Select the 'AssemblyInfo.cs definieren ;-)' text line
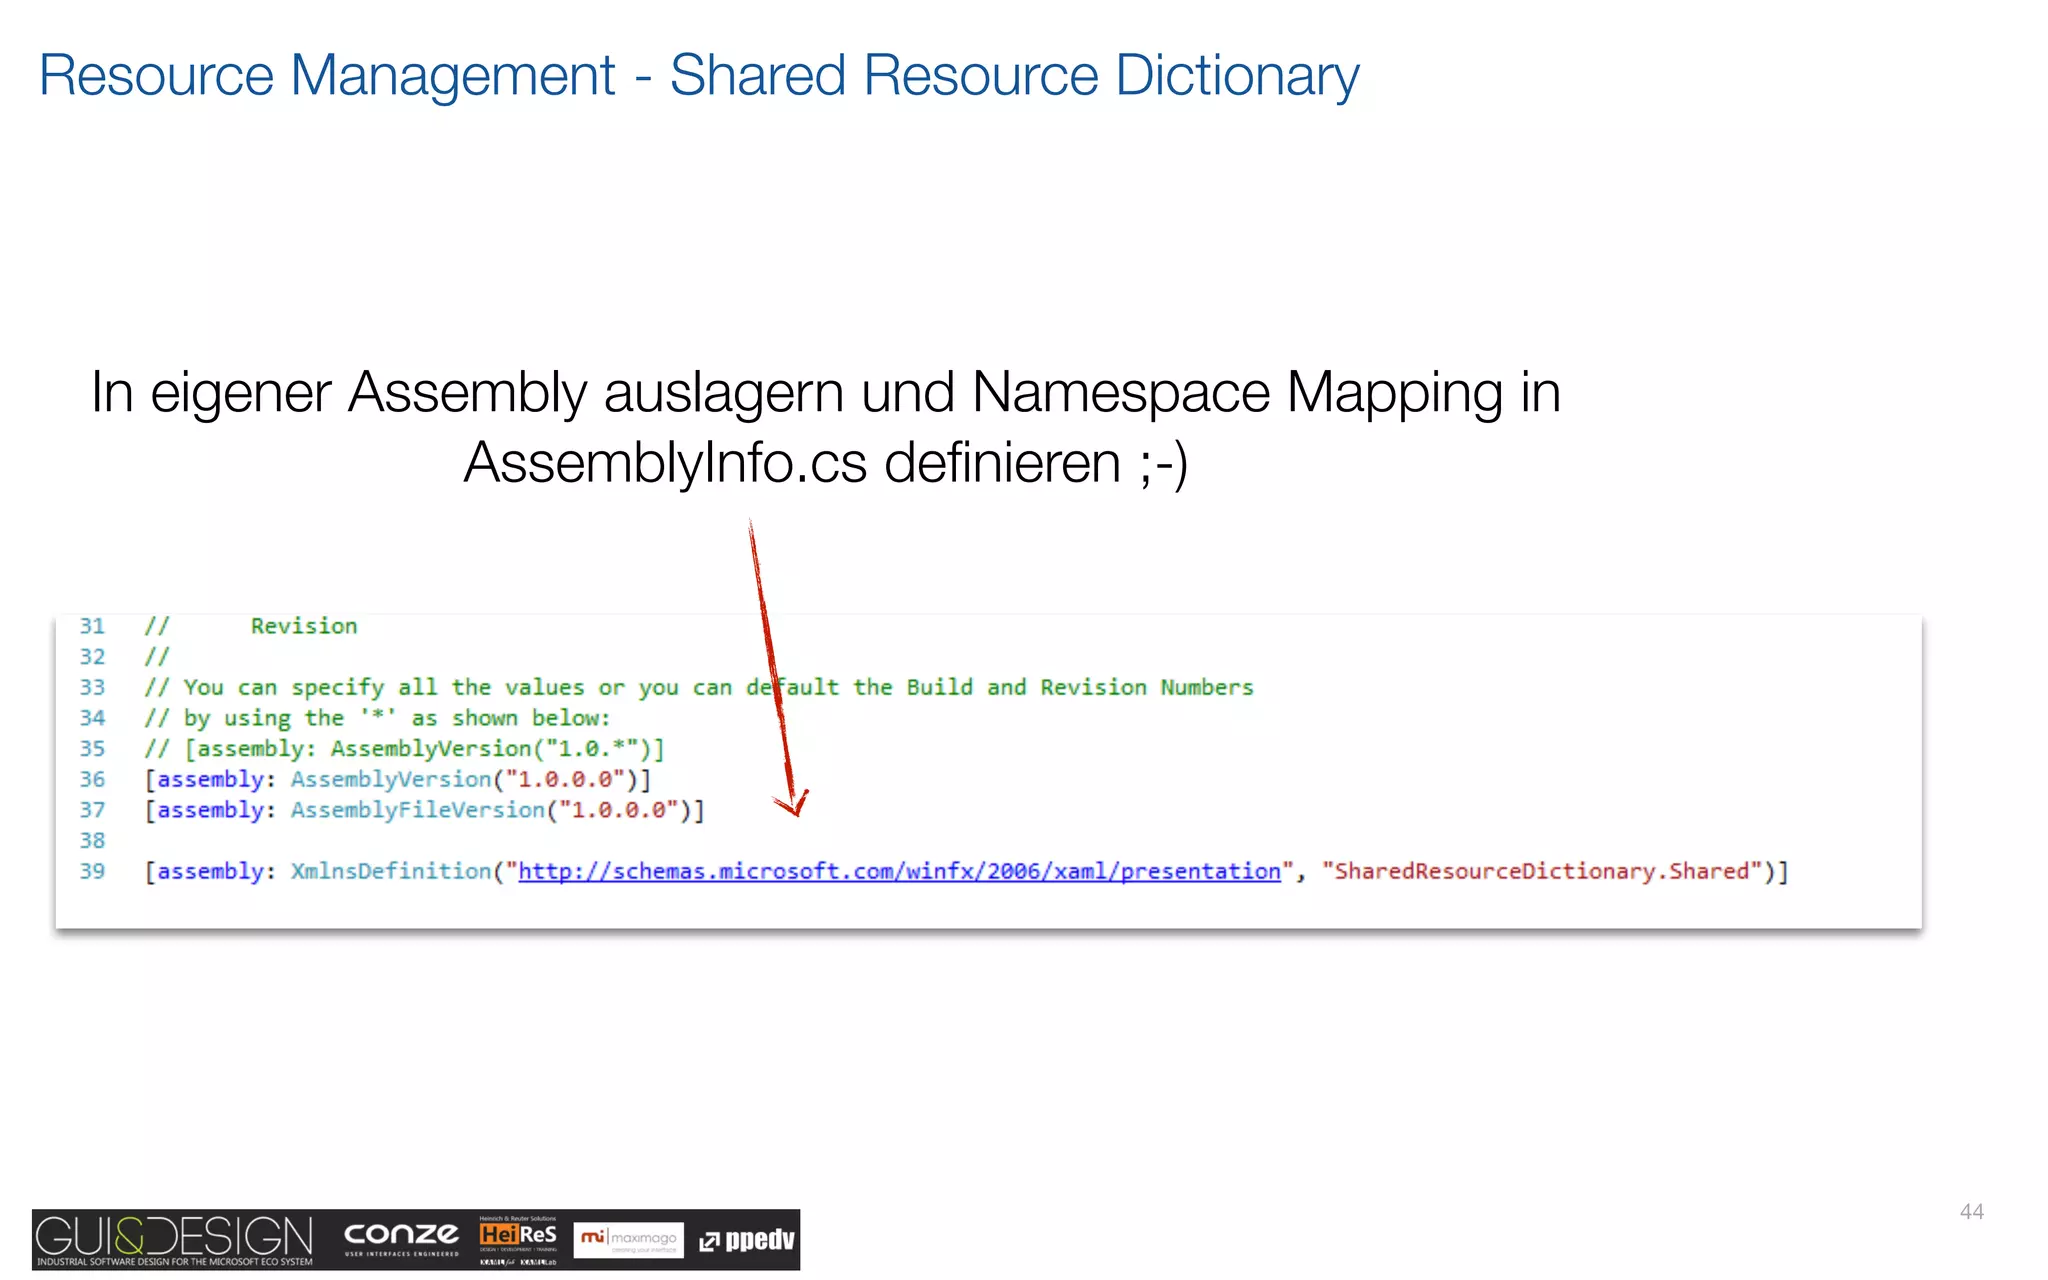This screenshot has height=1280, width=2048. pyautogui.click(x=826, y=463)
